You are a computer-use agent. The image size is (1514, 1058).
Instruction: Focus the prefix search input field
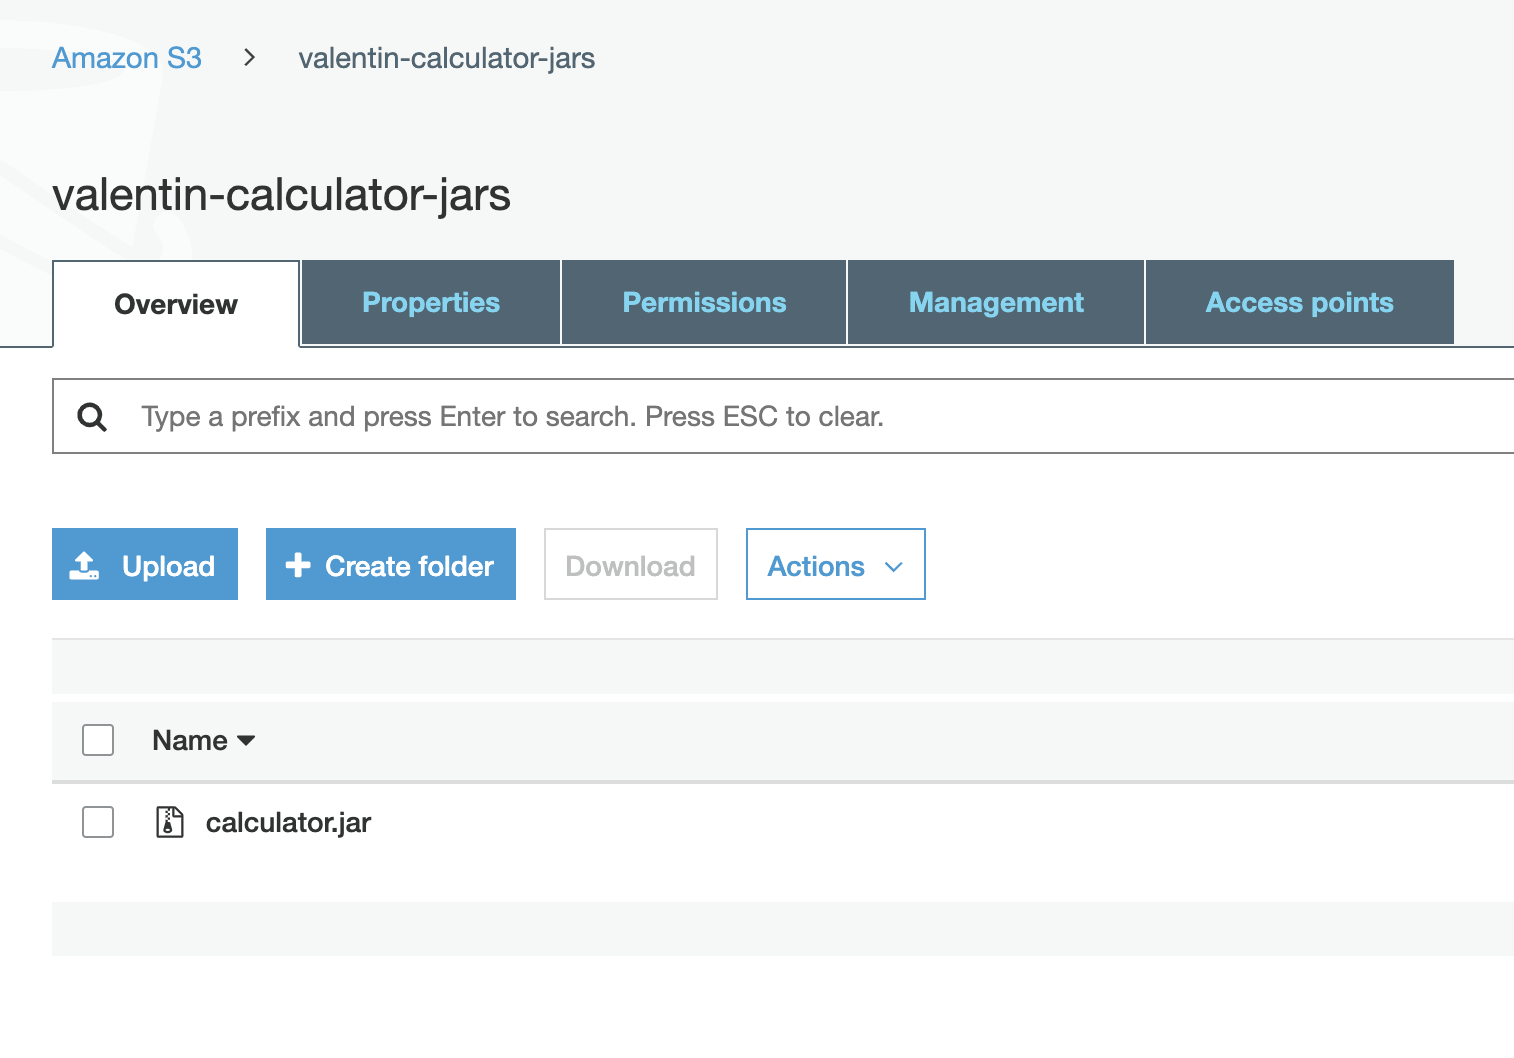pos(783,416)
